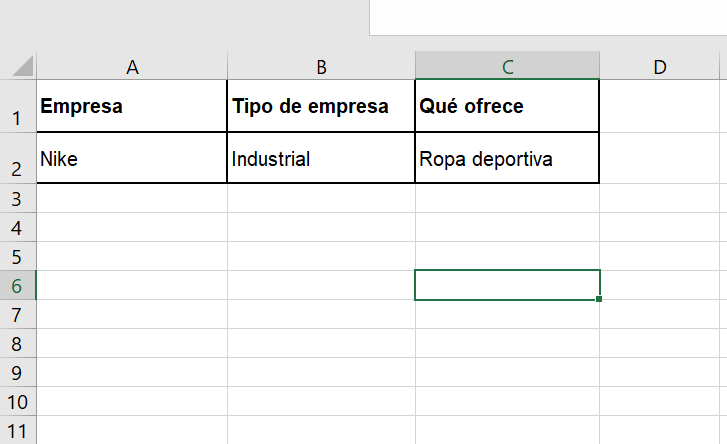
Task: Select row 11 header
Action: click(x=17, y=431)
